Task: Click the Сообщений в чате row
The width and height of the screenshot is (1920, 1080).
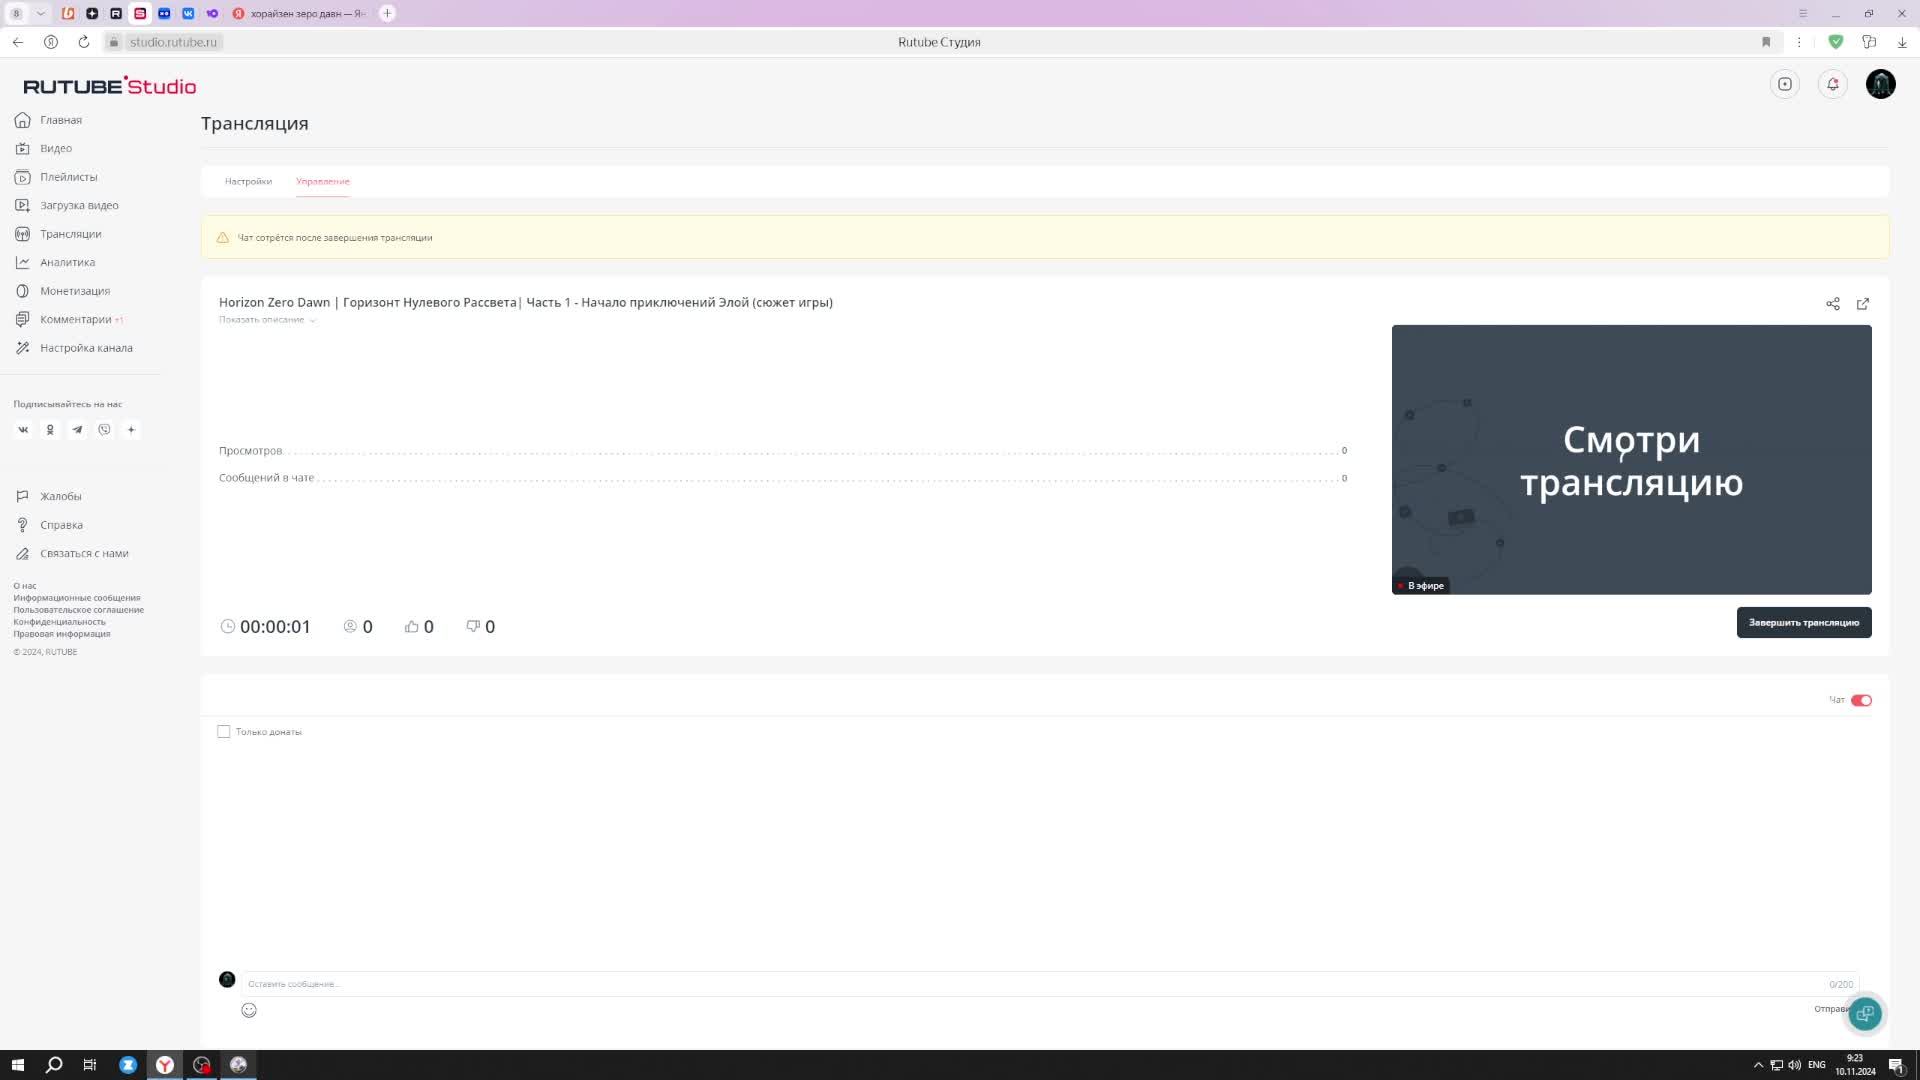Action: pyautogui.click(x=783, y=478)
